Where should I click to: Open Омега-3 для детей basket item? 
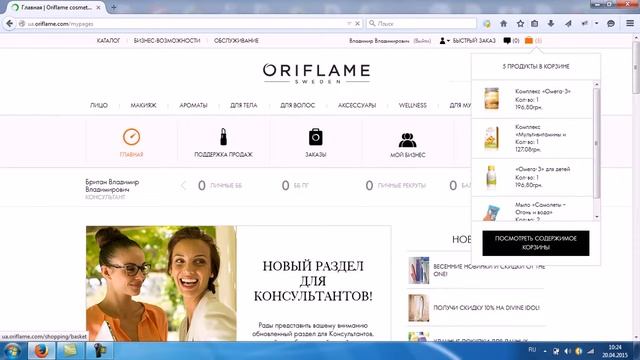point(542,169)
